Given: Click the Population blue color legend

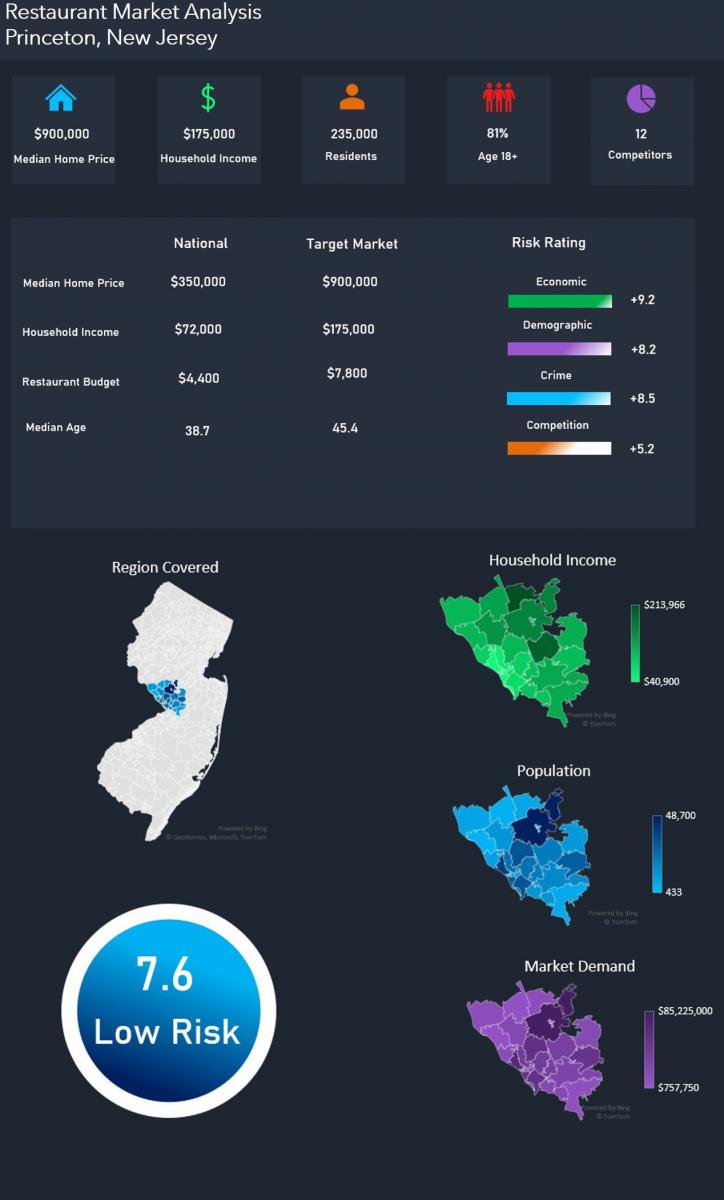Looking at the screenshot, I should point(657,853).
